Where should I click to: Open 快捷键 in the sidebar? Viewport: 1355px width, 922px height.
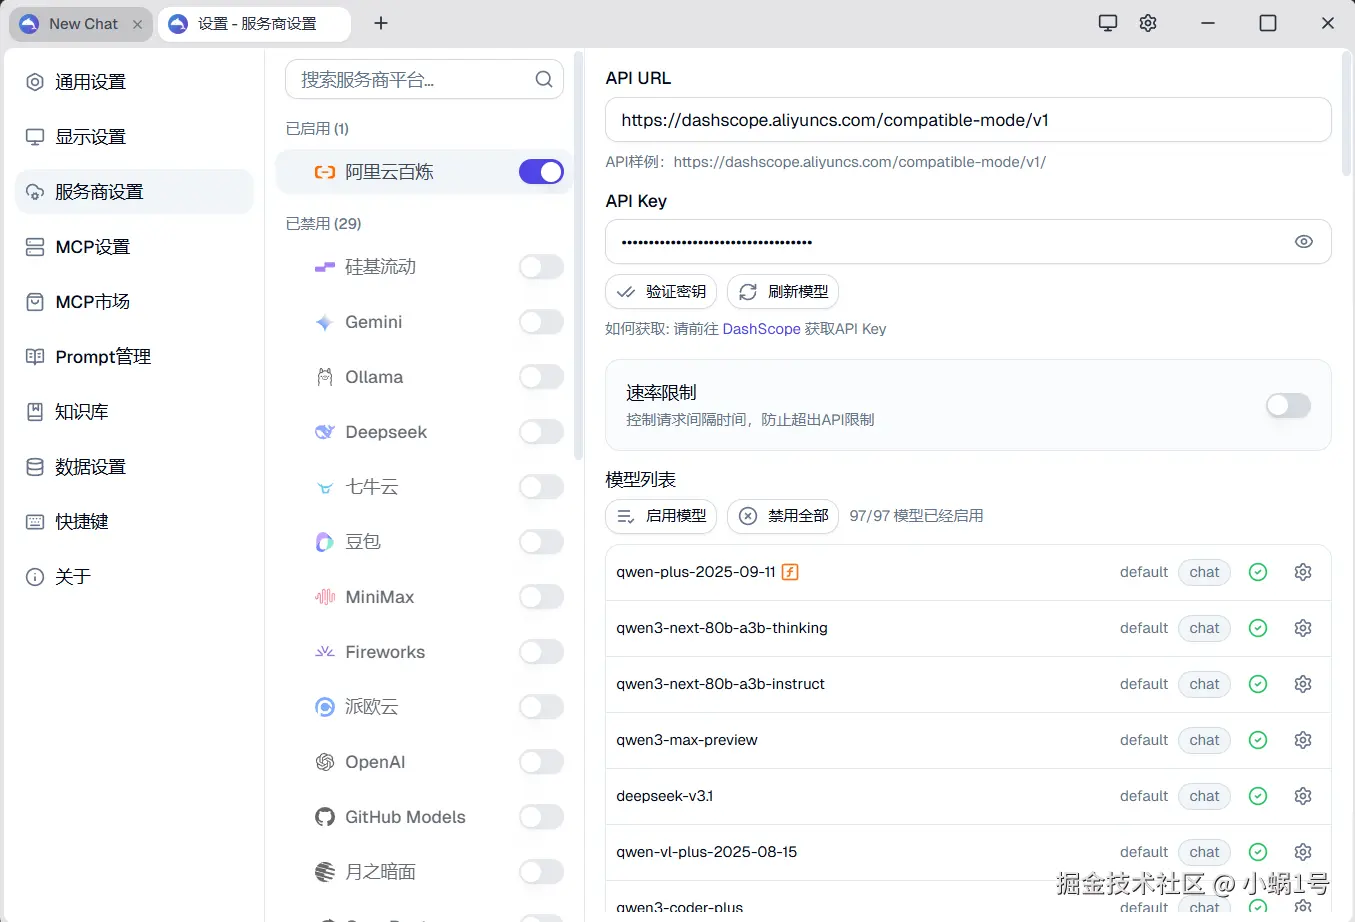pos(134,522)
